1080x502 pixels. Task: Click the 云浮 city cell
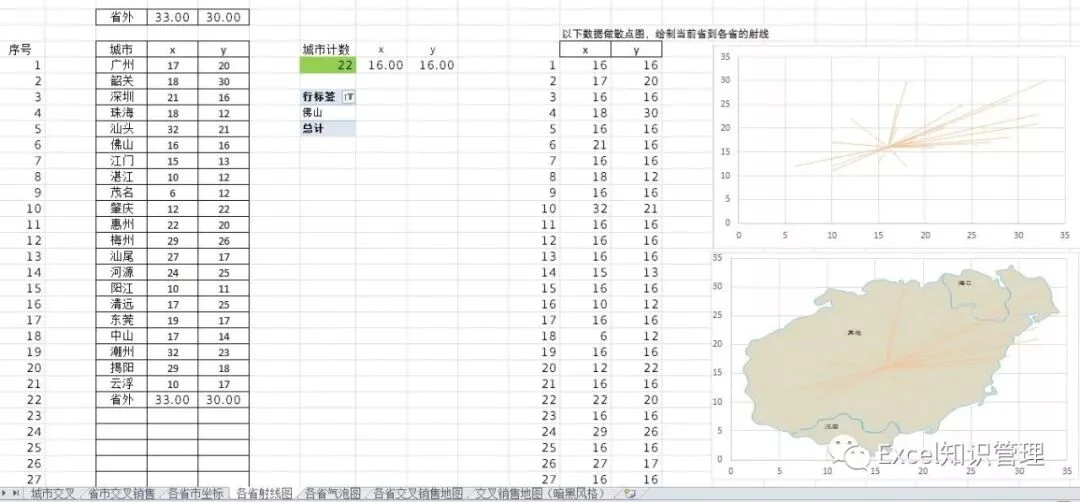pos(121,384)
